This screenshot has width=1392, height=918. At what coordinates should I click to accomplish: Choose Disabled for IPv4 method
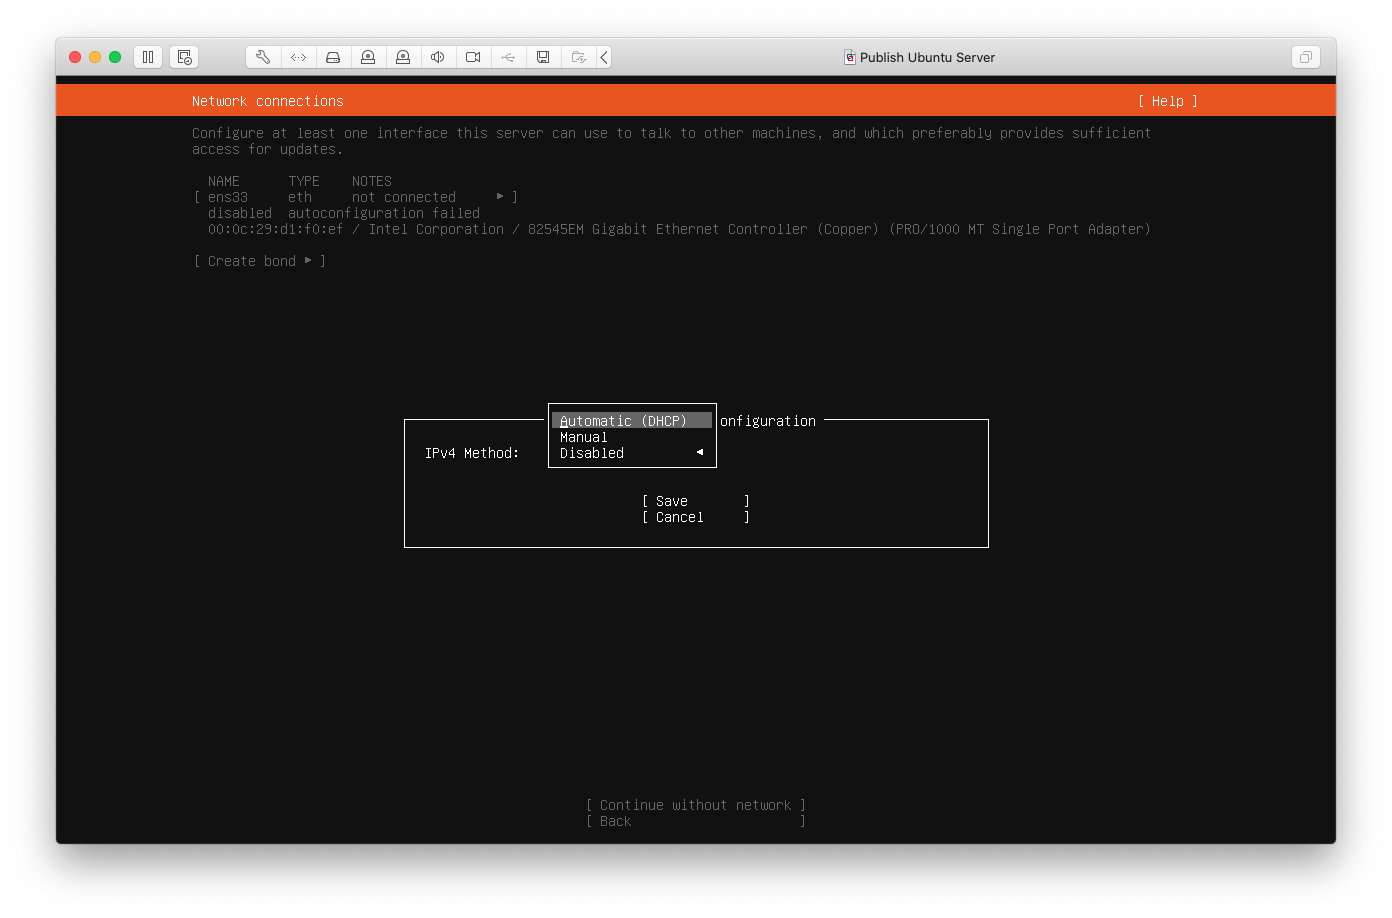tap(591, 453)
